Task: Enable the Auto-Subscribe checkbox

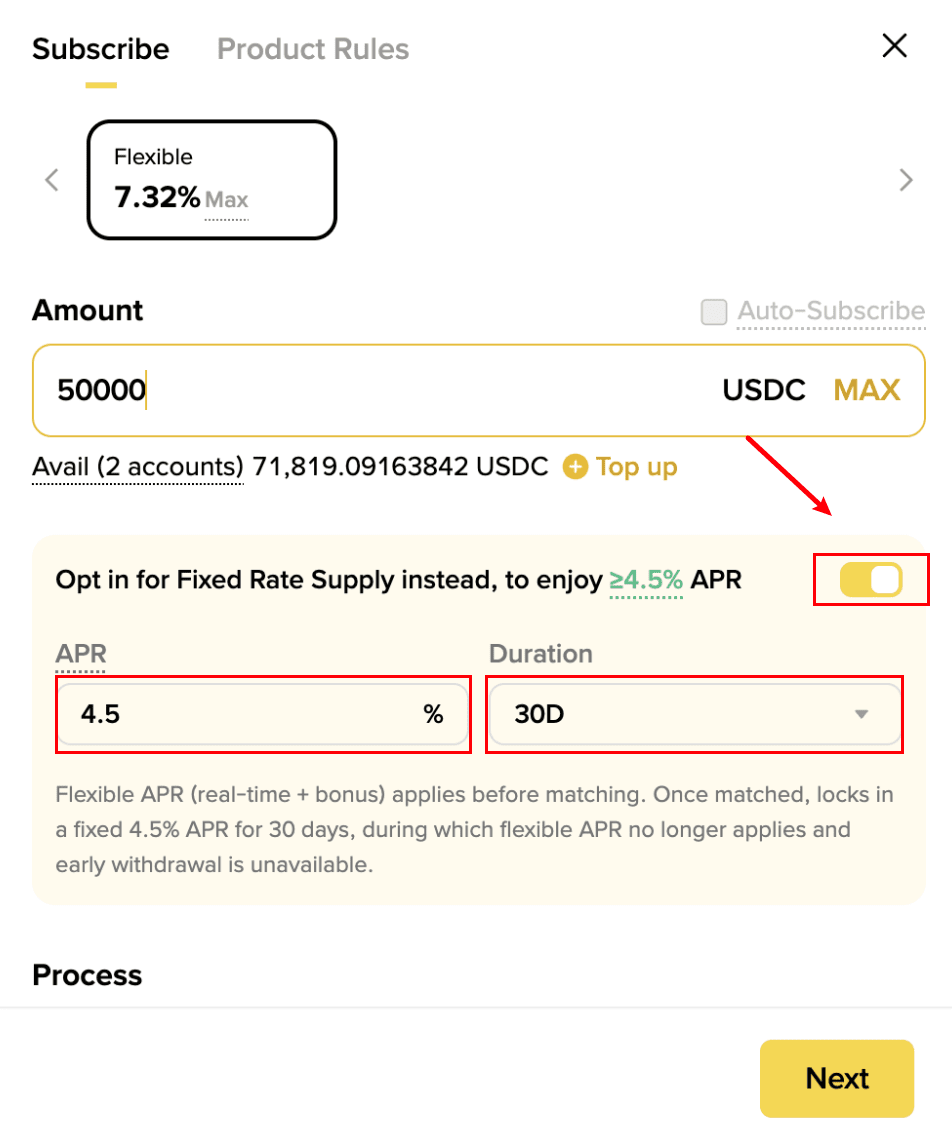Action: [x=714, y=312]
